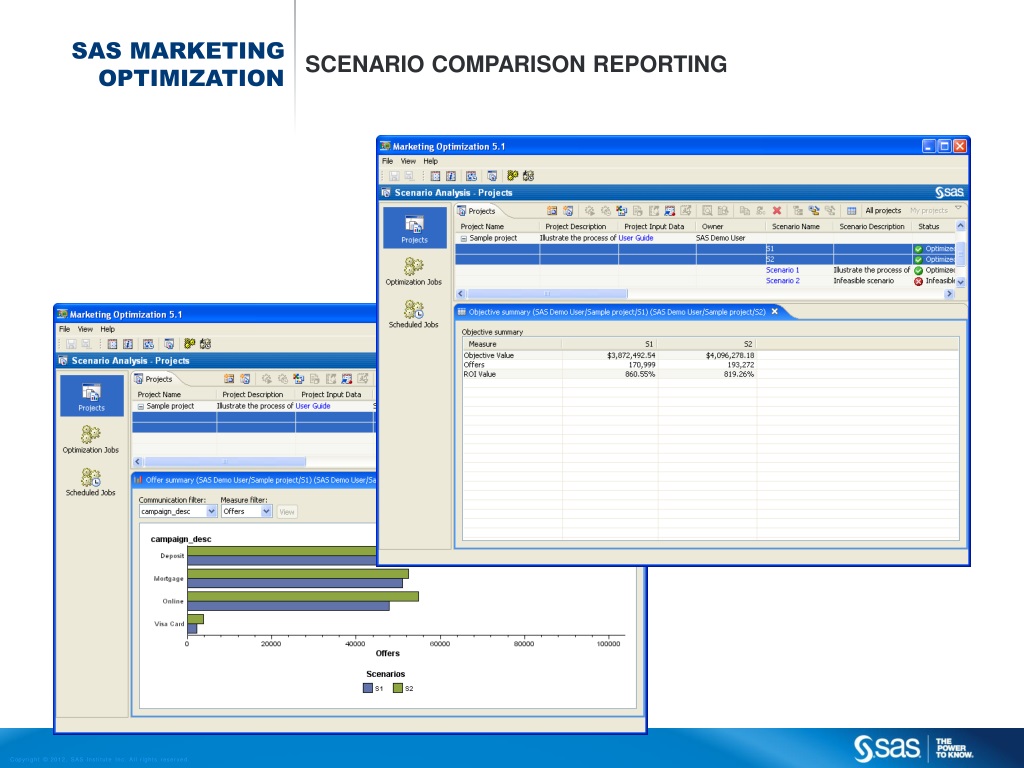Open the Scenario 2 link
The width and height of the screenshot is (1024, 768).
[x=782, y=281]
